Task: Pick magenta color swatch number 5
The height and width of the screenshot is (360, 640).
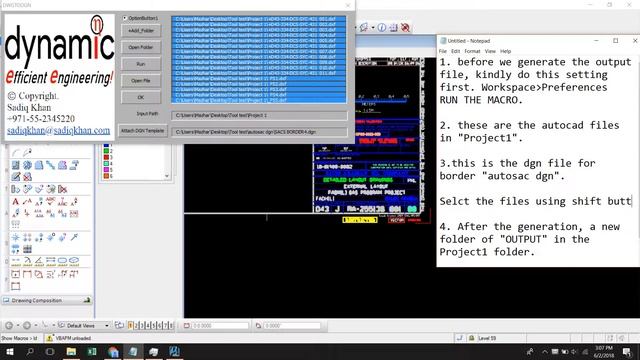Action: coord(106,169)
